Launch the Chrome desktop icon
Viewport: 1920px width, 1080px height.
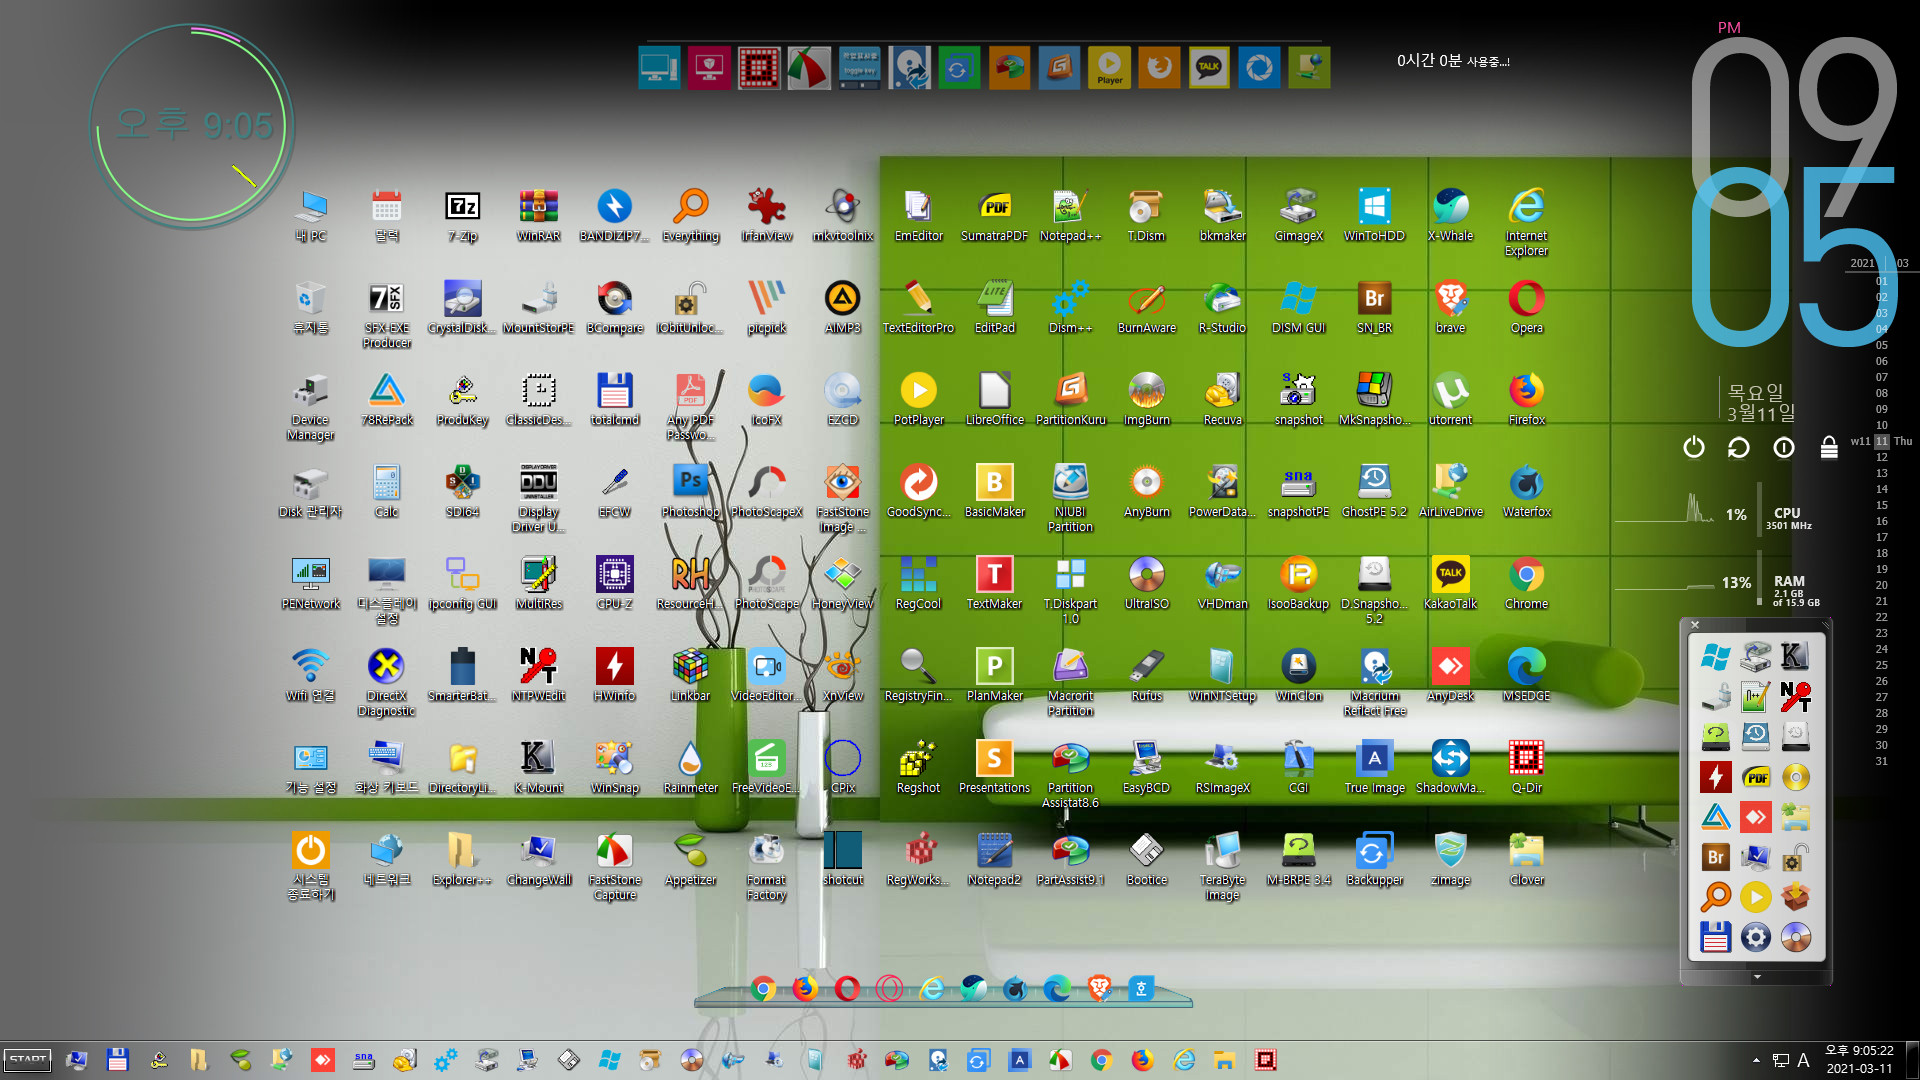click(1526, 583)
